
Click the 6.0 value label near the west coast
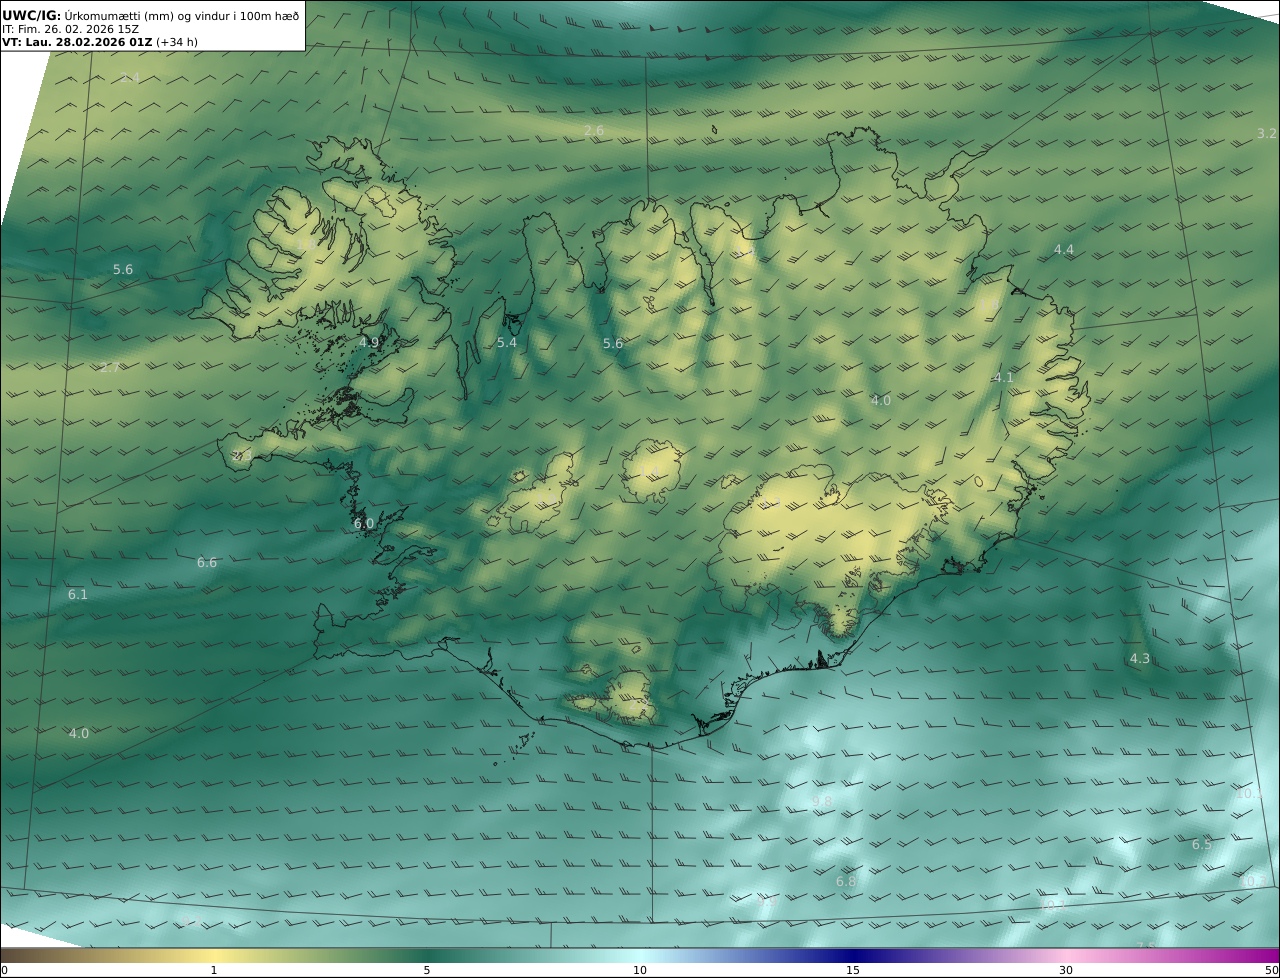(364, 524)
